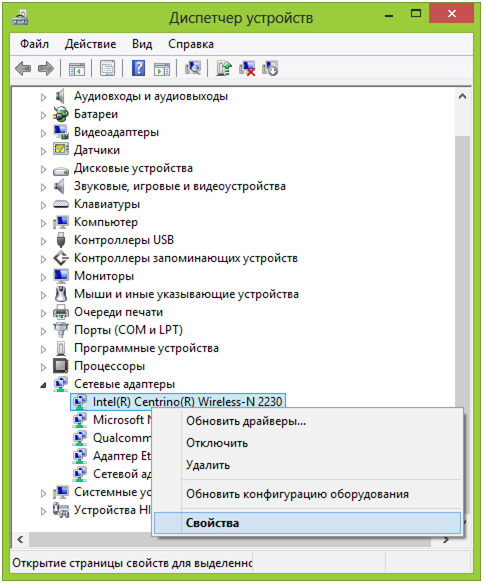The height and width of the screenshot is (583, 483).
Task: Choose Свойства in the context menu
Action: (x=307, y=523)
